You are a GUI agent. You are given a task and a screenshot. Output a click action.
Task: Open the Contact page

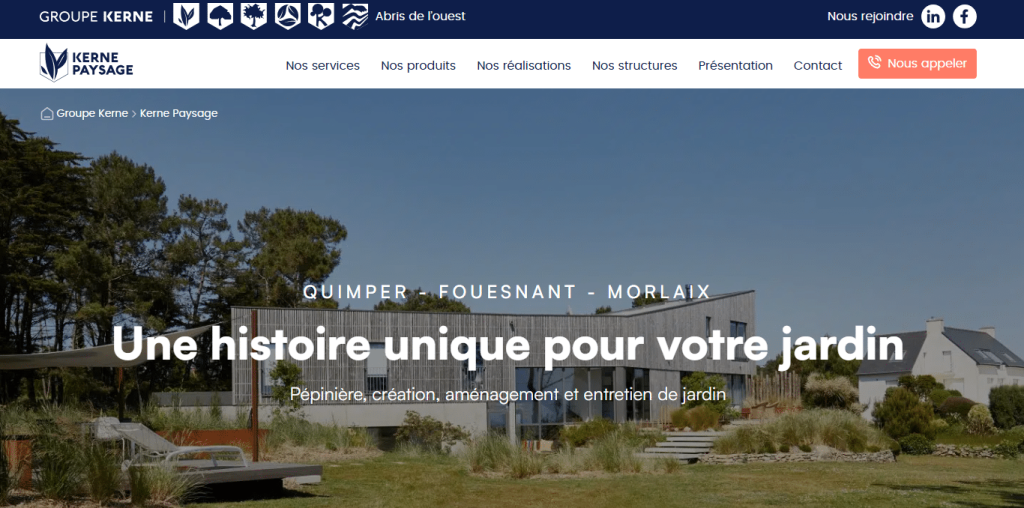tap(817, 66)
